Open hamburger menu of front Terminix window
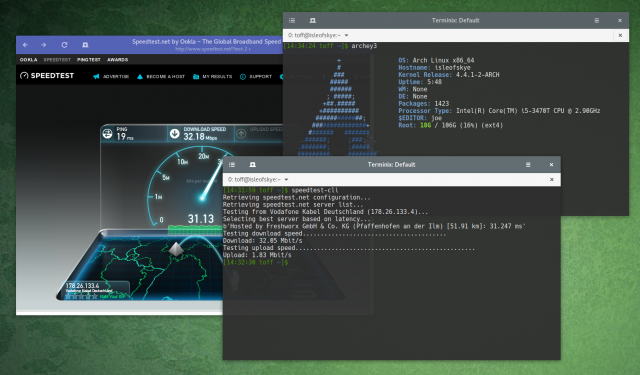The width and height of the screenshot is (640, 375). pos(528,164)
